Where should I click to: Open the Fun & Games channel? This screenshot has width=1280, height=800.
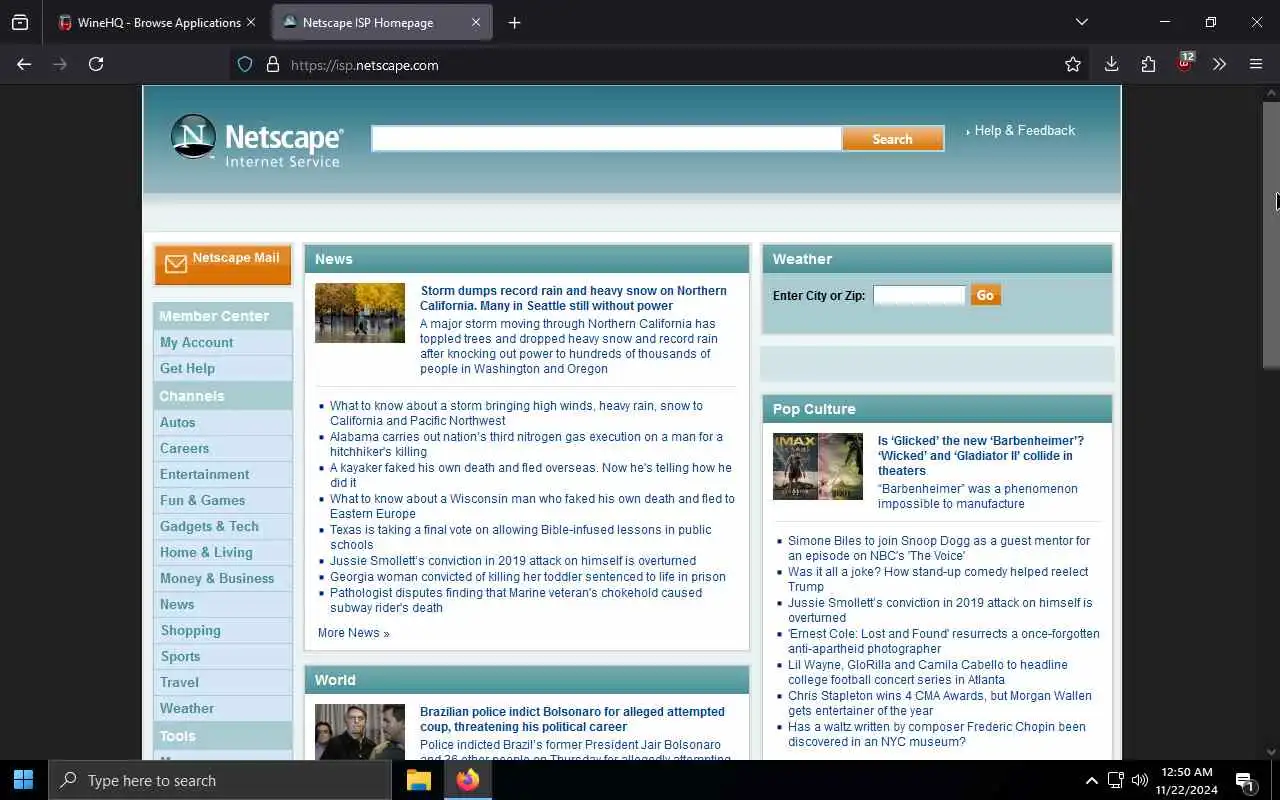click(x=202, y=500)
